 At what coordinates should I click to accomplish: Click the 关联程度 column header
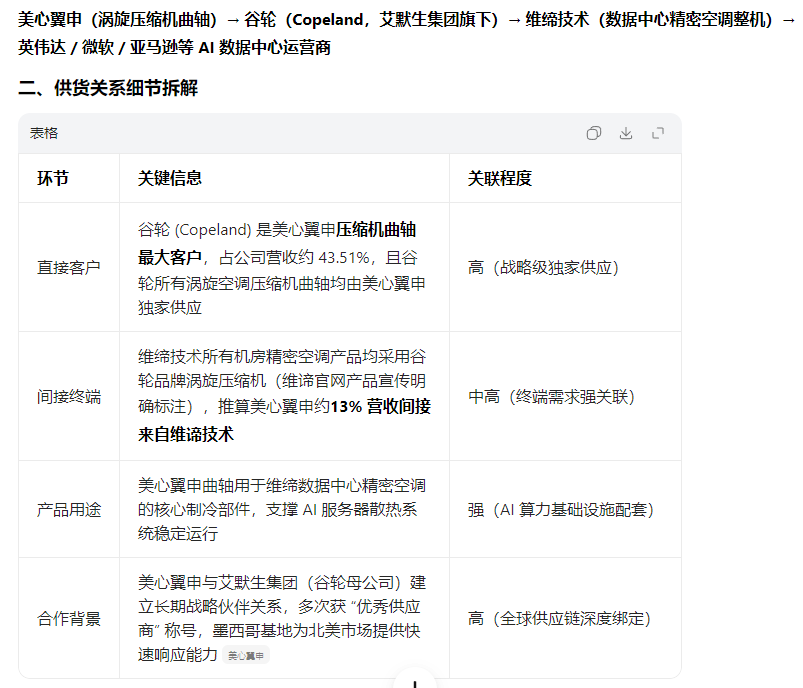[x=500, y=178]
